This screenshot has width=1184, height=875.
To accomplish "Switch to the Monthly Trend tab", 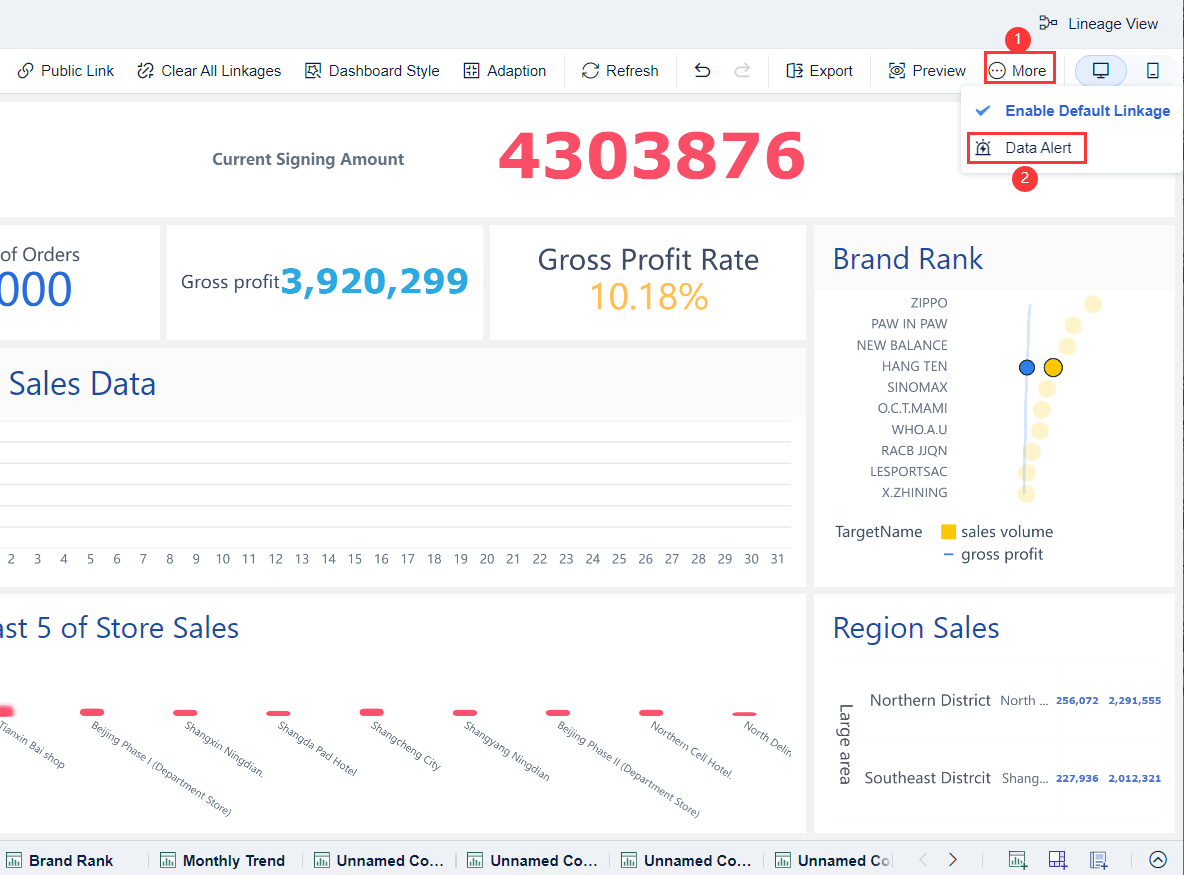I will (232, 860).
